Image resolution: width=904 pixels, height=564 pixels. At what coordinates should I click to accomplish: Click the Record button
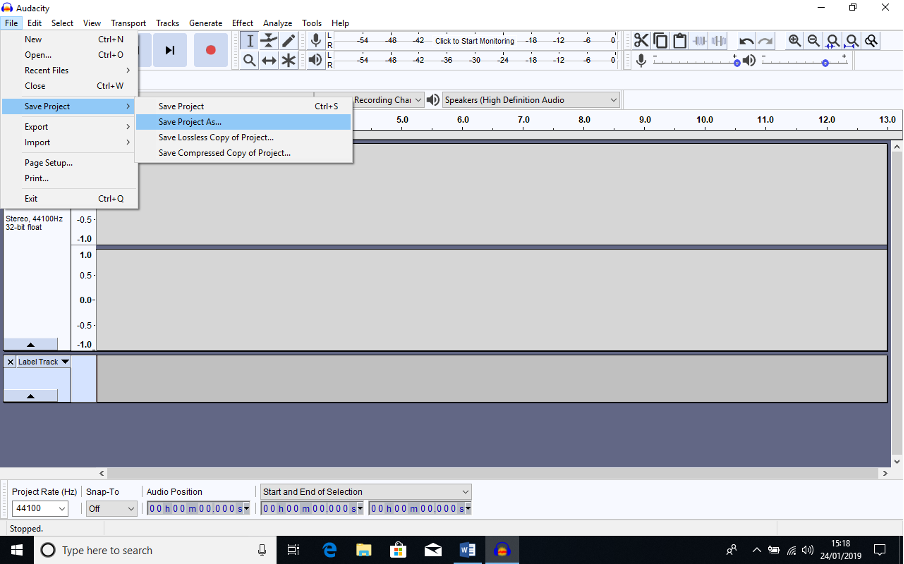[210, 50]
